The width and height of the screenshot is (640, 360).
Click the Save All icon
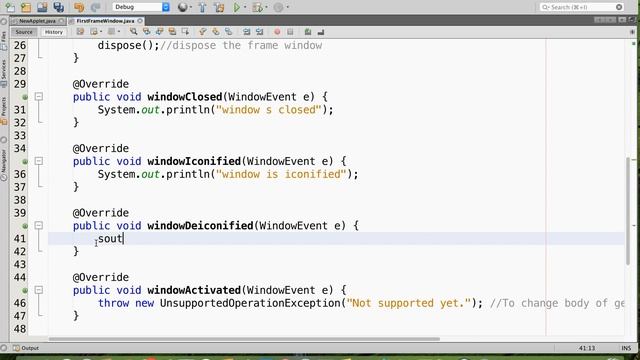[59, 7]
